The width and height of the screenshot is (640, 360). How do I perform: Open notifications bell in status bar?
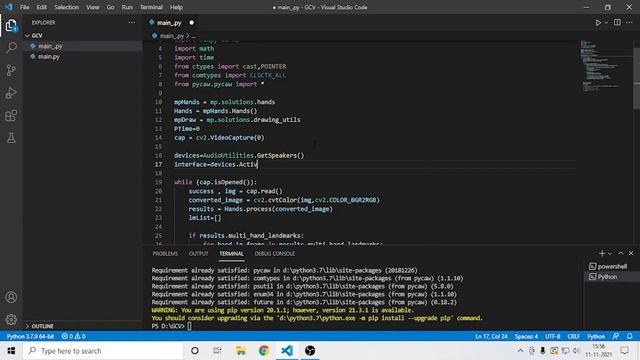630,336
